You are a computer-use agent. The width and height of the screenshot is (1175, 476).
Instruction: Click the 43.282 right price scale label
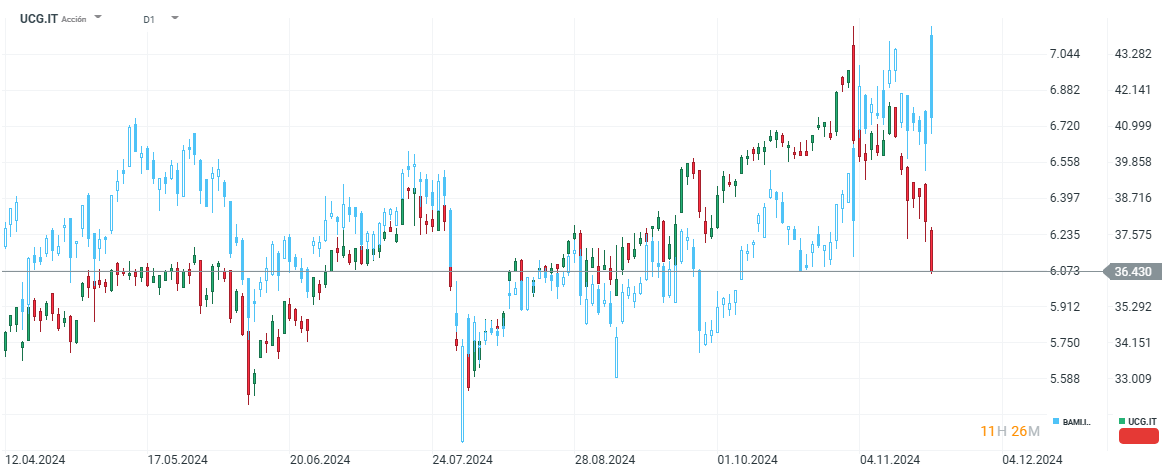(1132, 53)
